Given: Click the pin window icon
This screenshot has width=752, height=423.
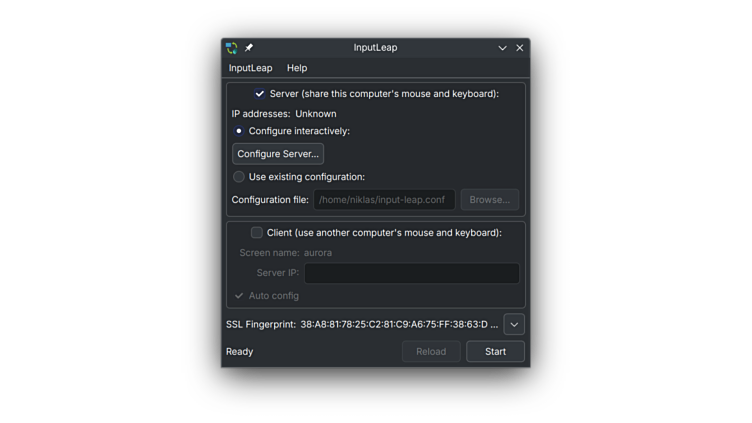Looking at the screenshot, I should [x=249, y=48].
